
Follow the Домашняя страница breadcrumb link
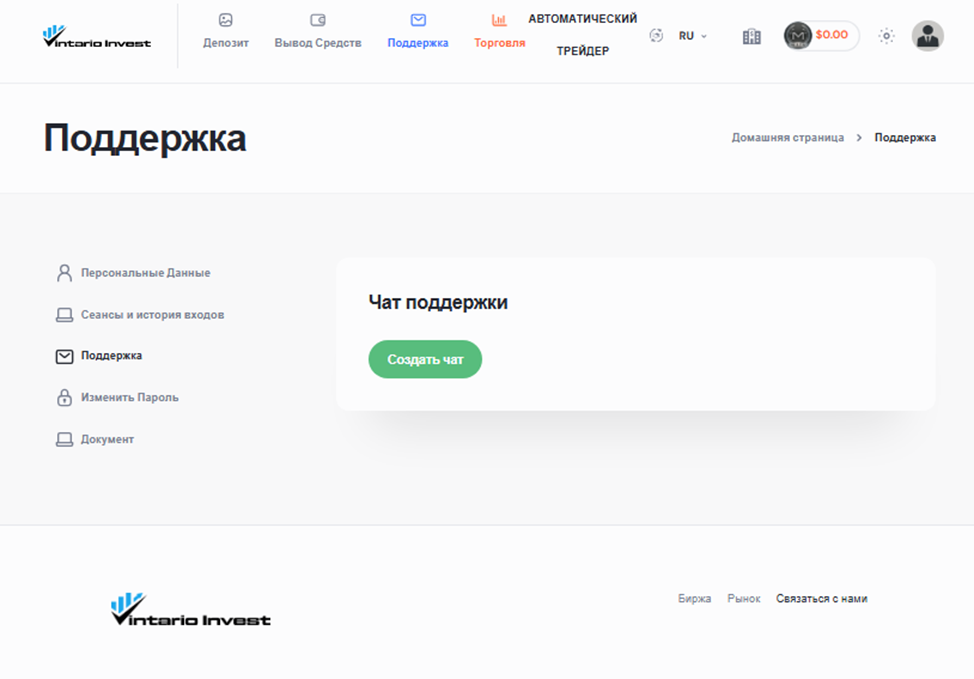pos(787,137)
